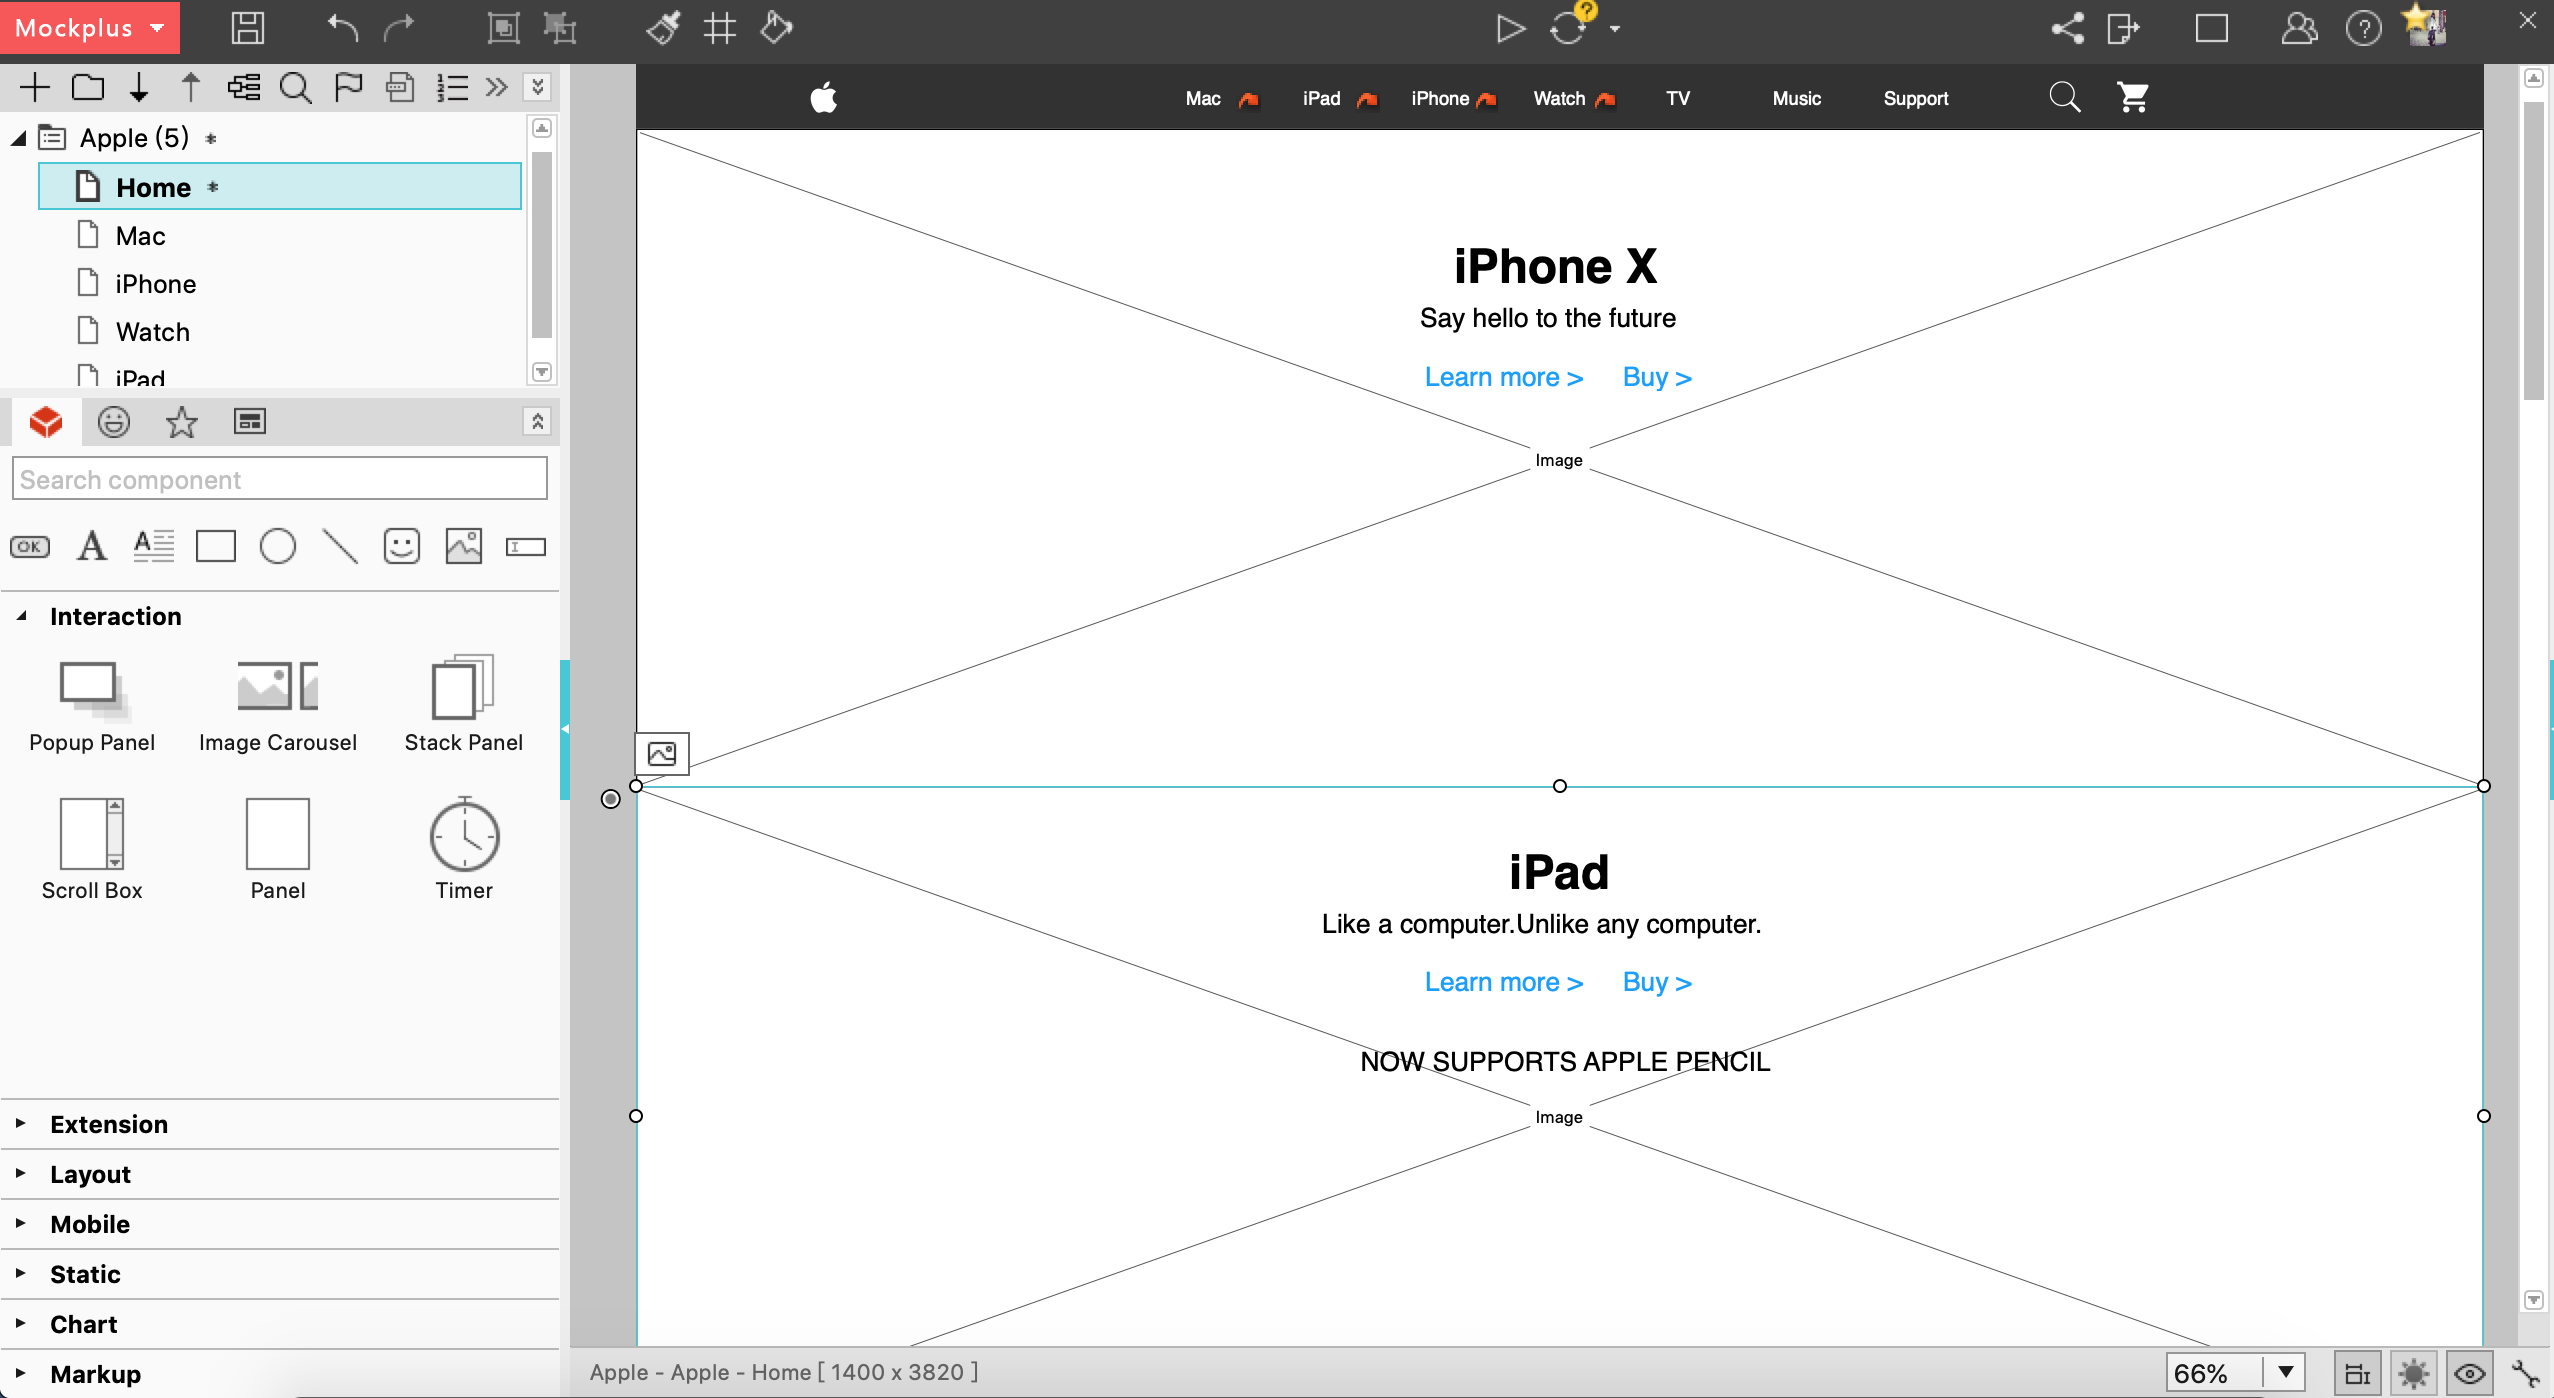
Task: Toggle the eye preview icon in status bar
Action: click(x=2469, y=1373)
